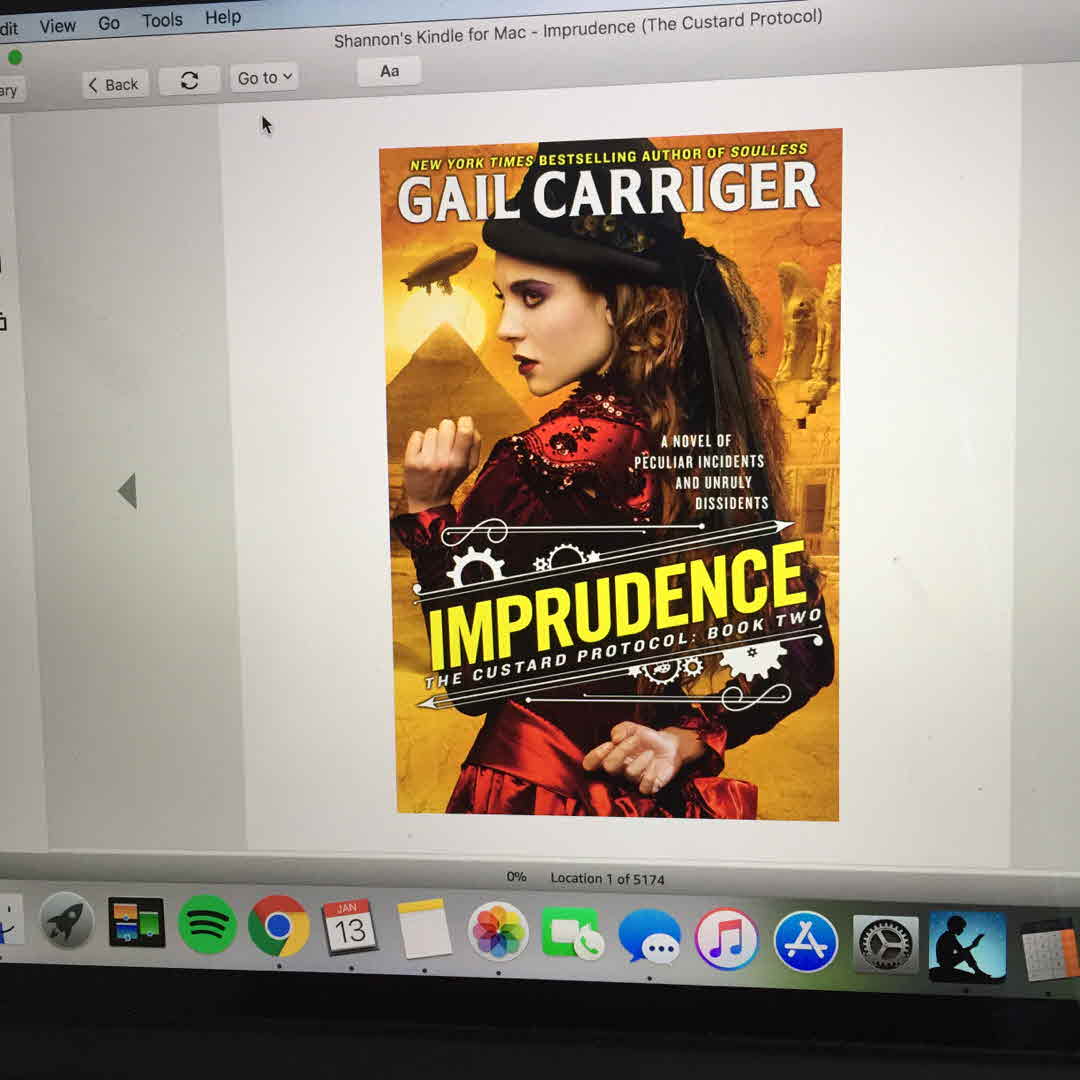Viewport: 1080px width, 1080px height.
Task: Launch Google Chrome from the dock
Action: click(x=279, y=926)
